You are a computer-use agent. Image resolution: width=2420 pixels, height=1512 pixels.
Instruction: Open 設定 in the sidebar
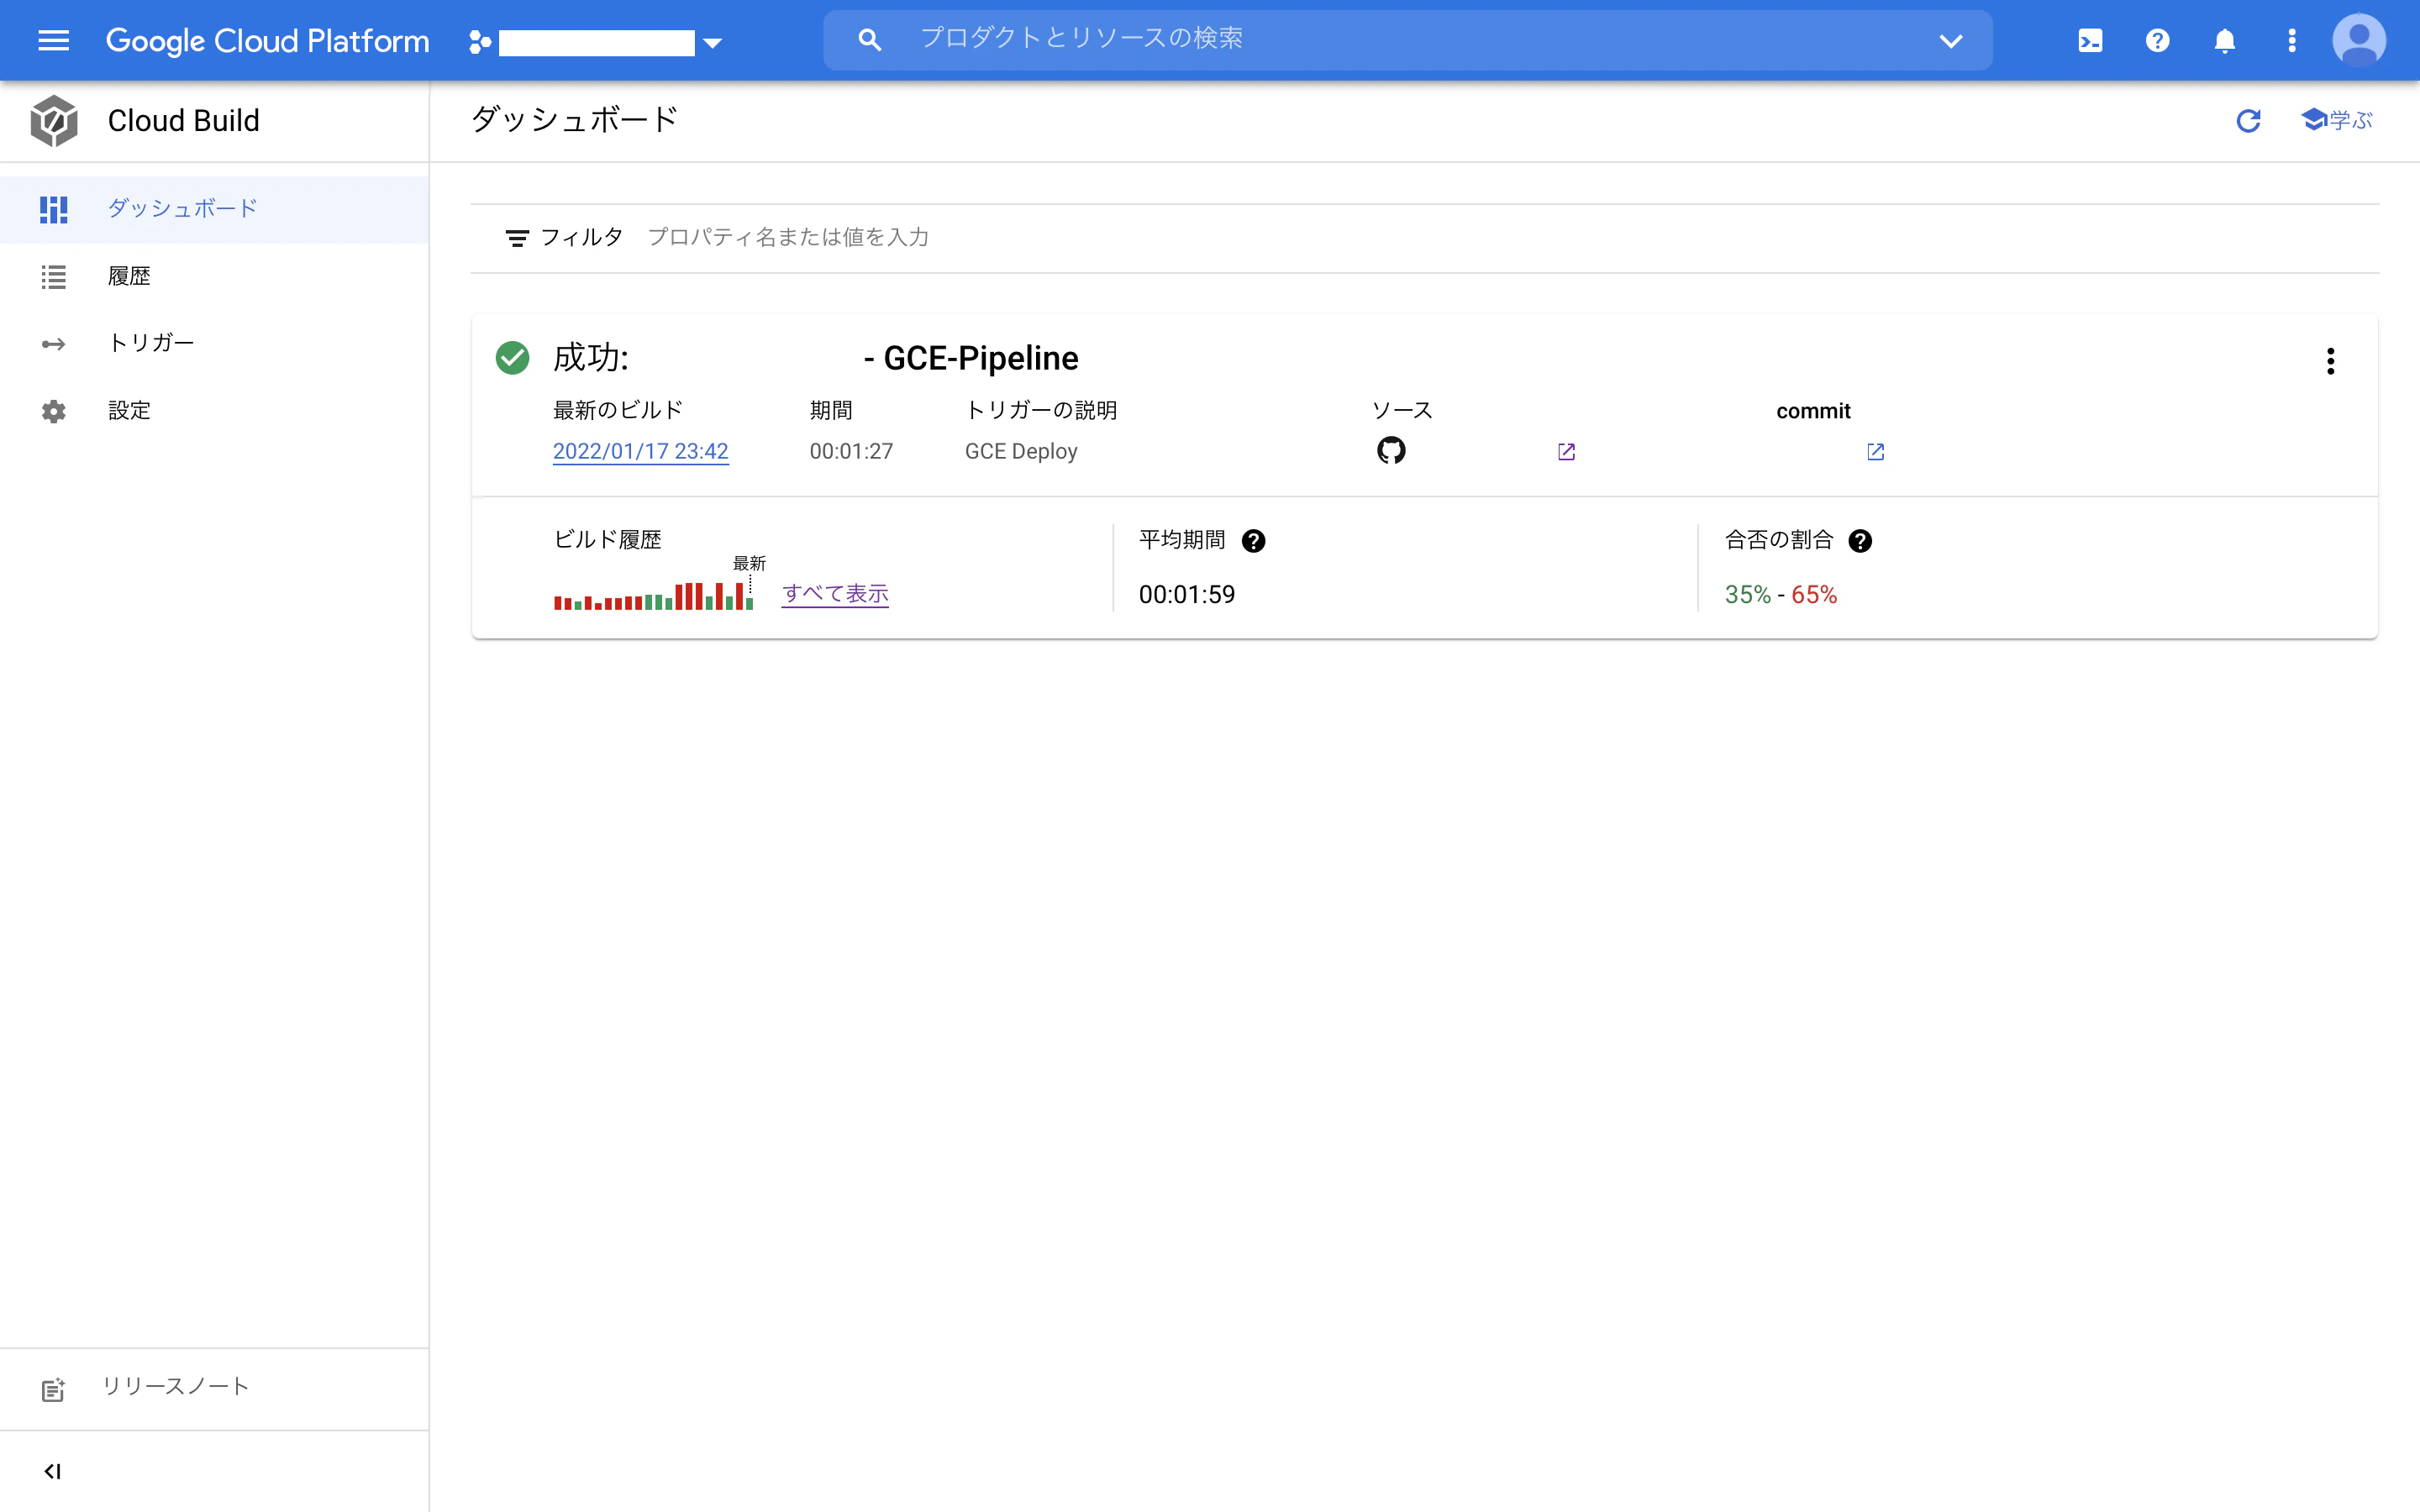[214, 411]
